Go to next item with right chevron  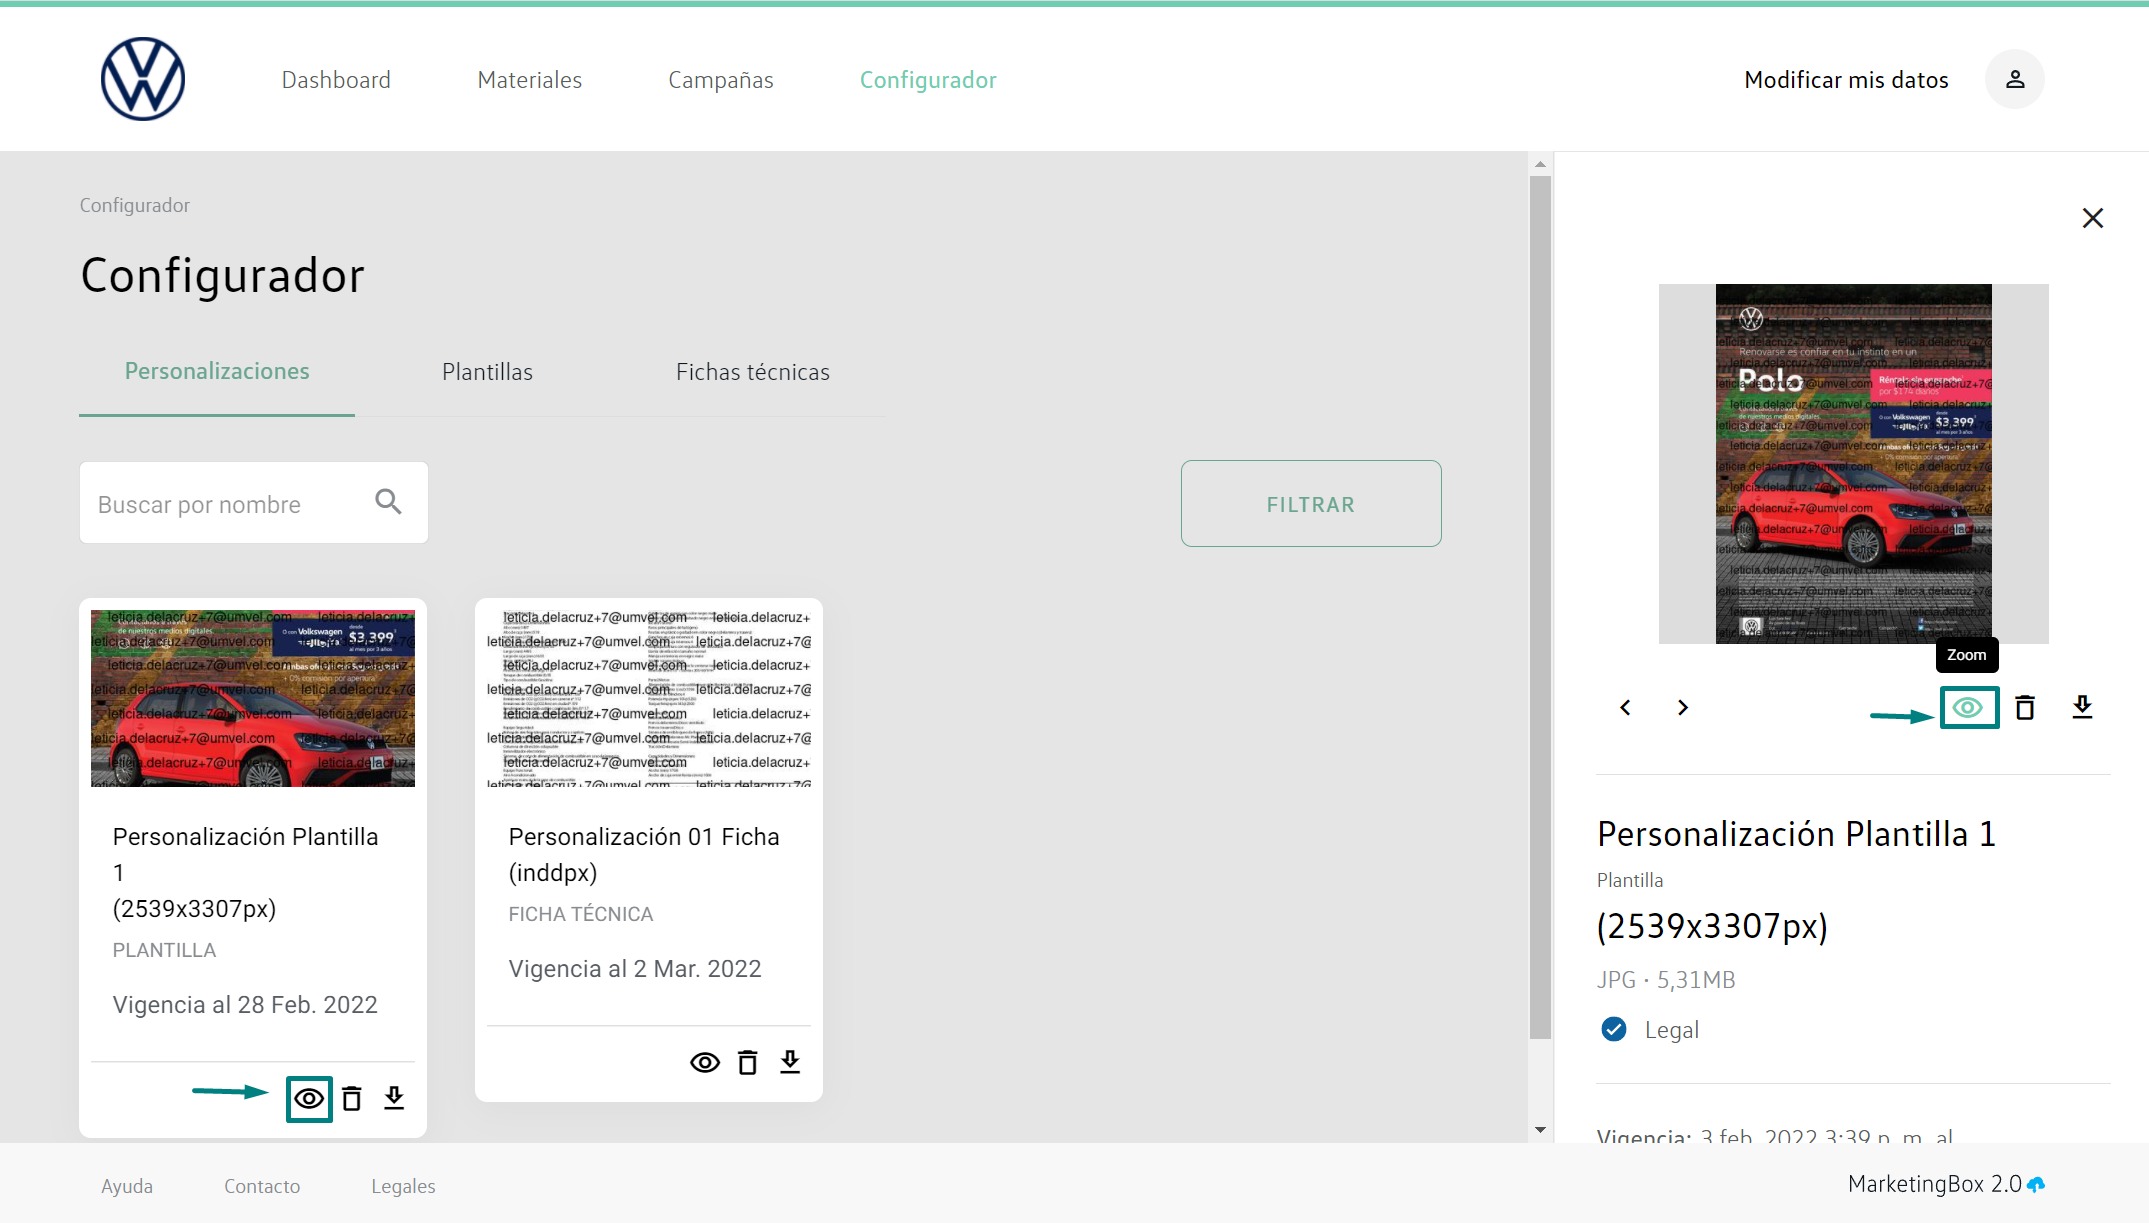pyautogui.click(x=1683, y=708)
